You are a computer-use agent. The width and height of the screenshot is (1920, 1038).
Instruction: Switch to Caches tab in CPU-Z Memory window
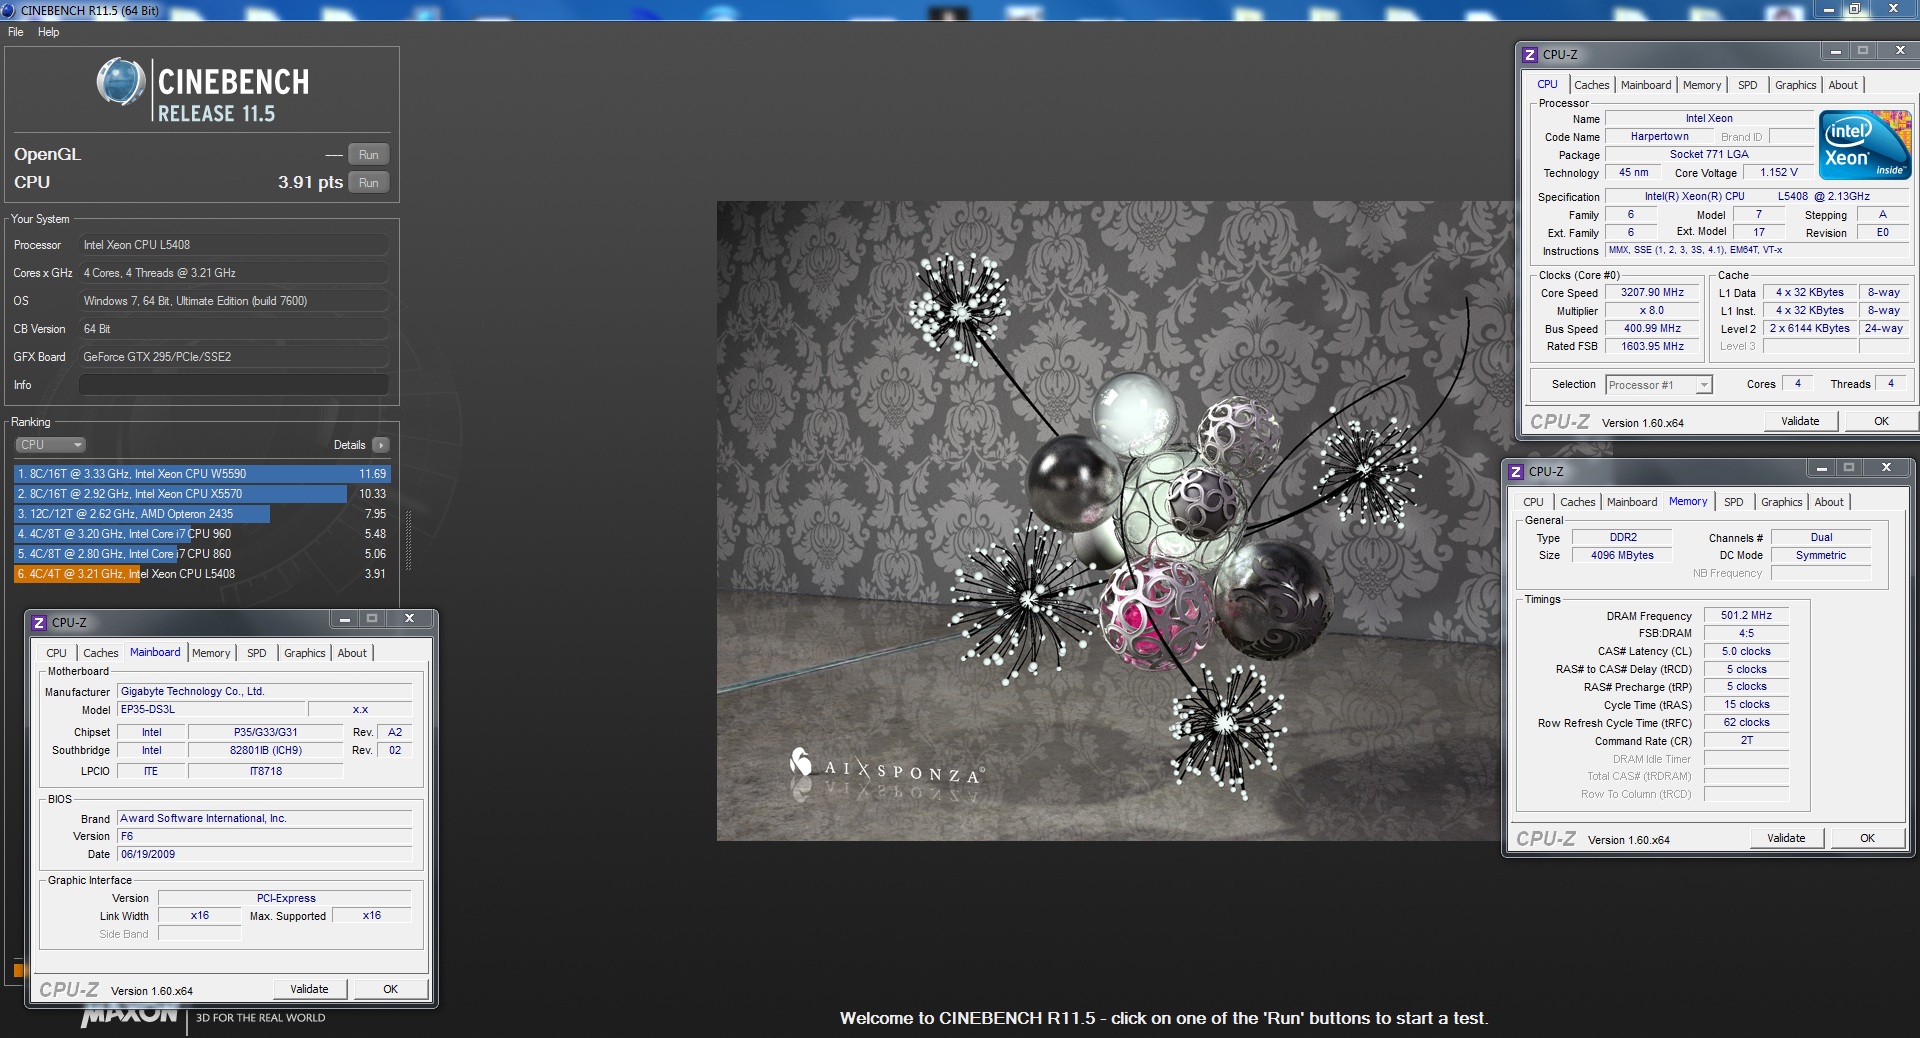coord(1577,502)
